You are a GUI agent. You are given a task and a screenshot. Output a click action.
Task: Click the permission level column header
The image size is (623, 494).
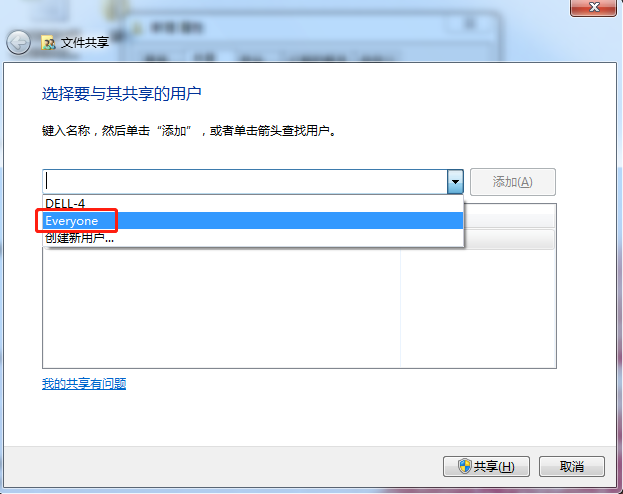point(509,219)
